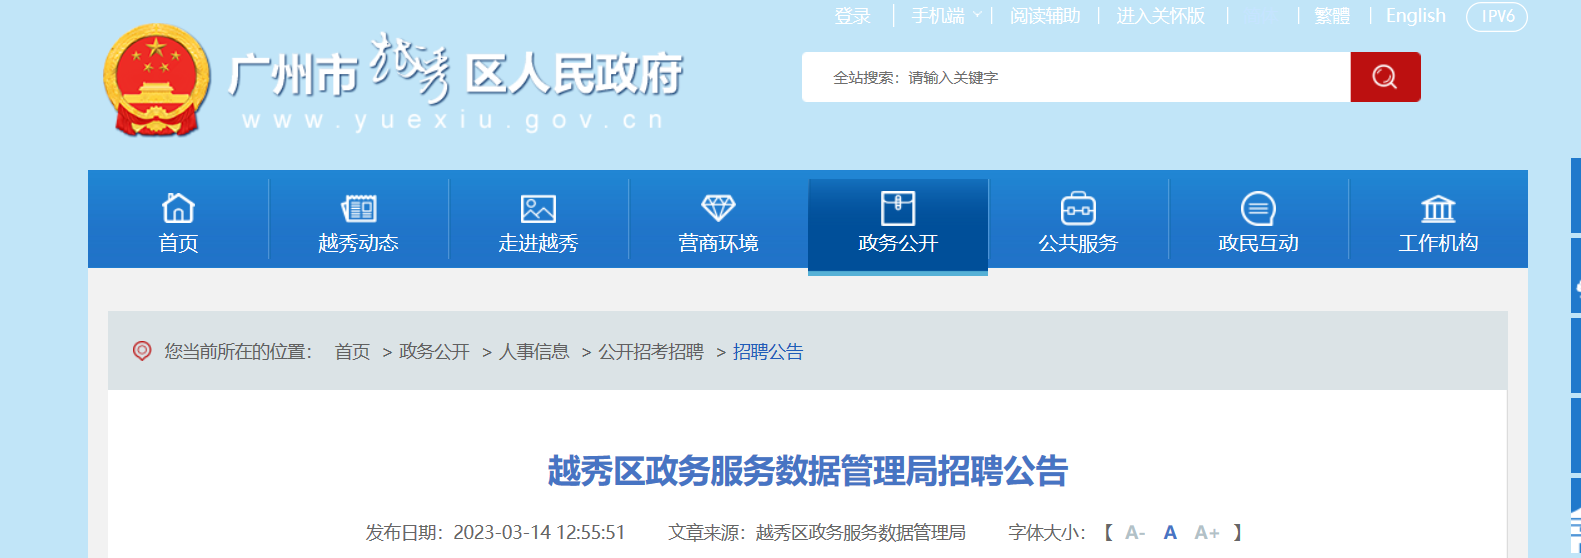Click the publish date 2023-03-14 12:55:51
This screenshot has height=558, width=1581.
(x=539, y=533)
